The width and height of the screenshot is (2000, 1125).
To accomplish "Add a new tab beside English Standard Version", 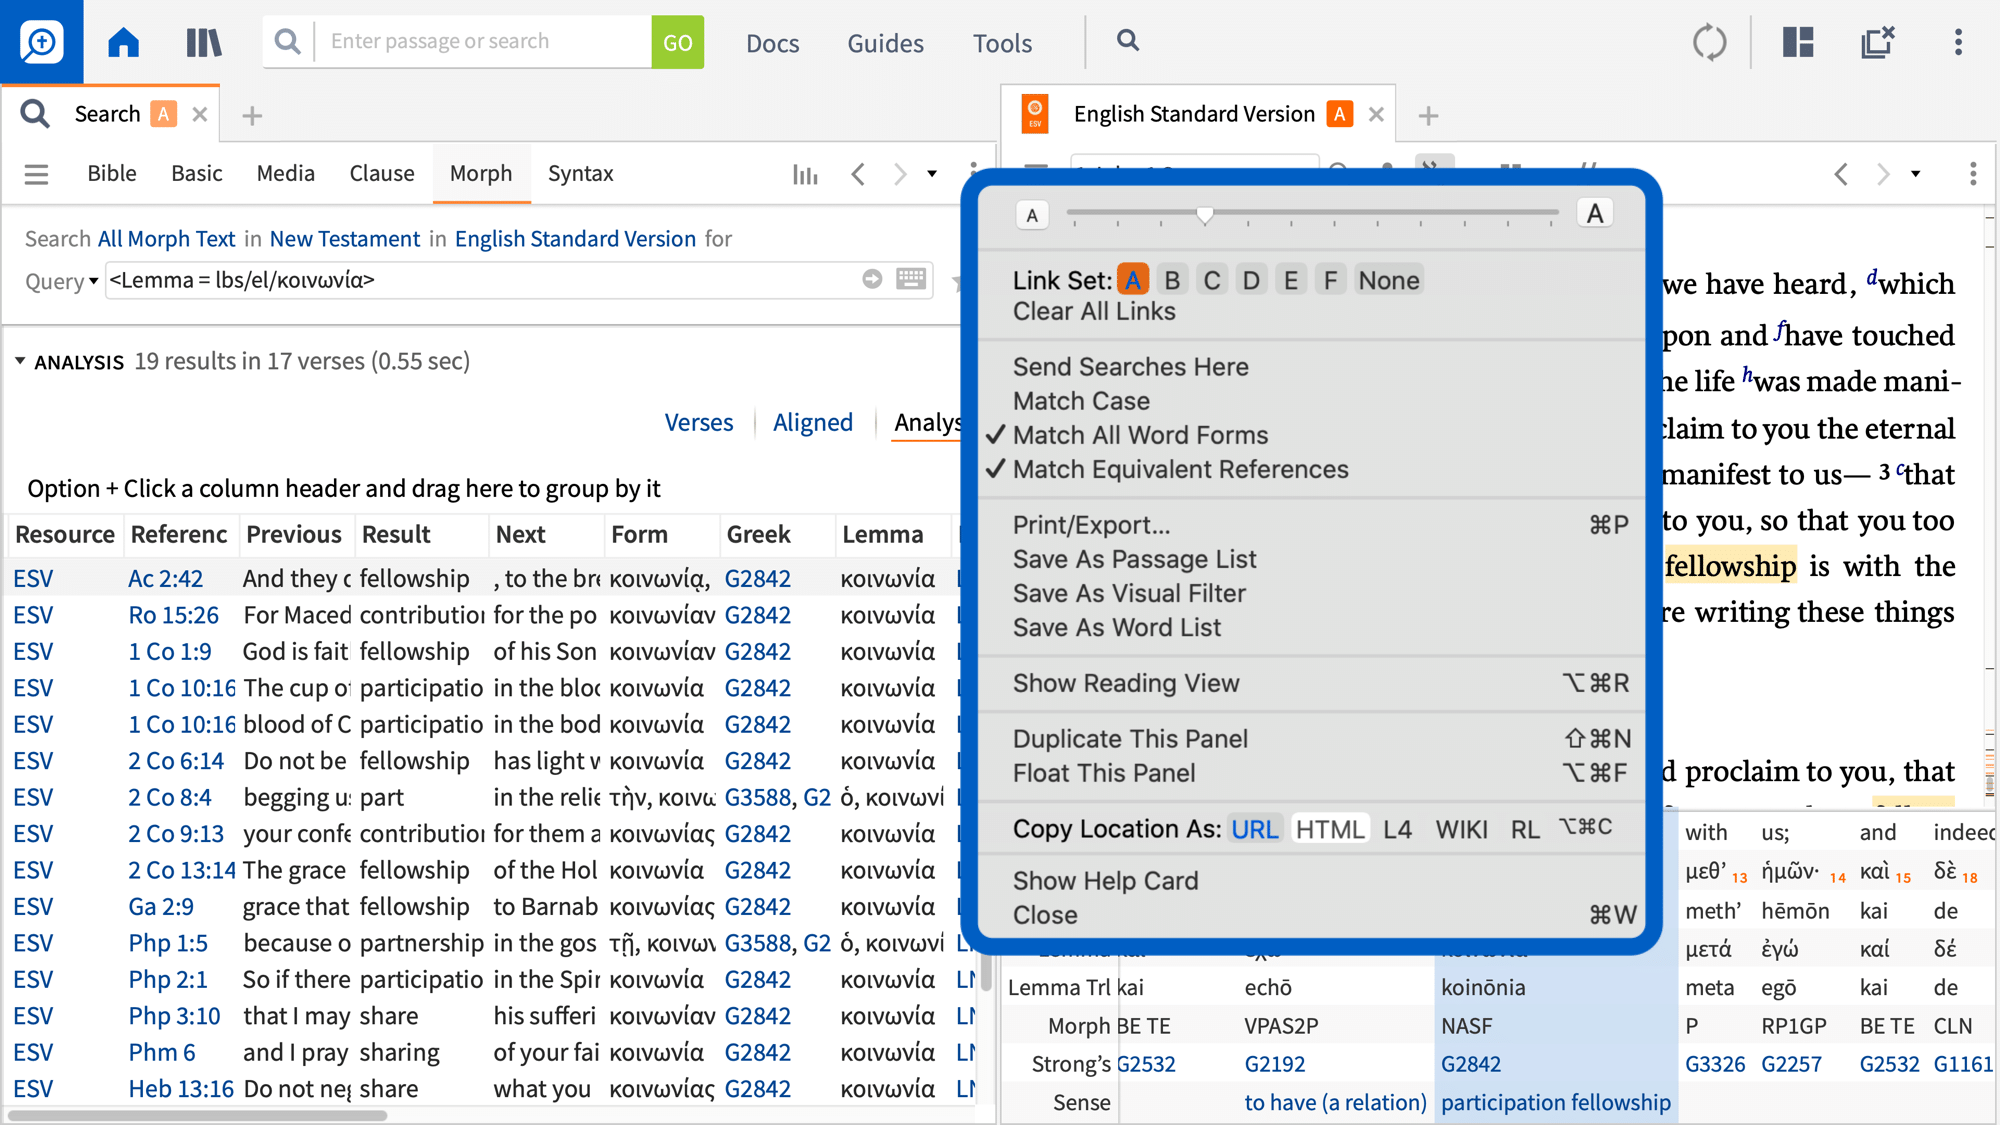I will tap(1428, 116).
